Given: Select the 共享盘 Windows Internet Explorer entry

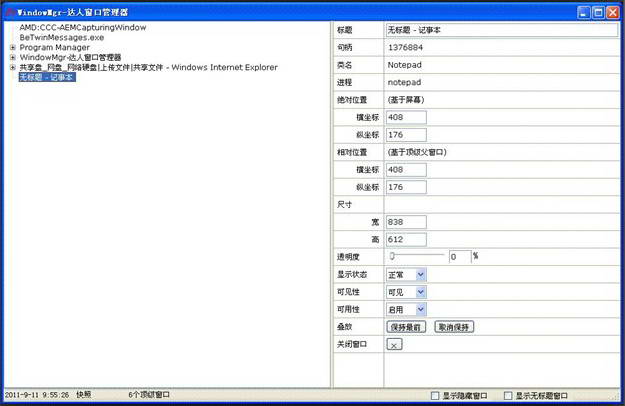Looking at the screenshot, I should click(x=149, y=67).
